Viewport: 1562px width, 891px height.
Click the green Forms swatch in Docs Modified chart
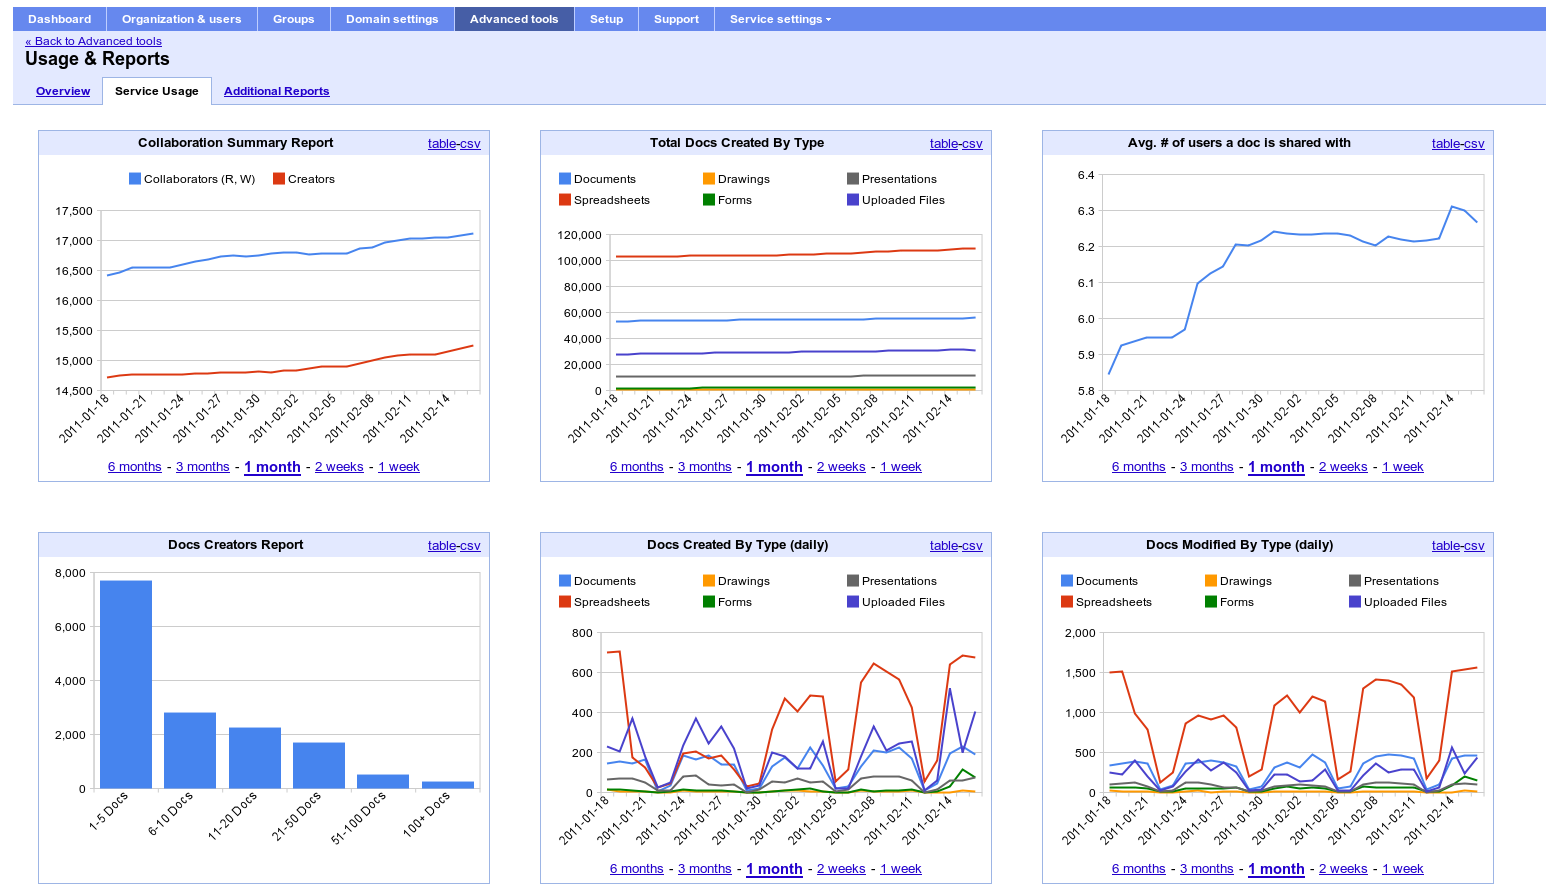[1211, 602]
